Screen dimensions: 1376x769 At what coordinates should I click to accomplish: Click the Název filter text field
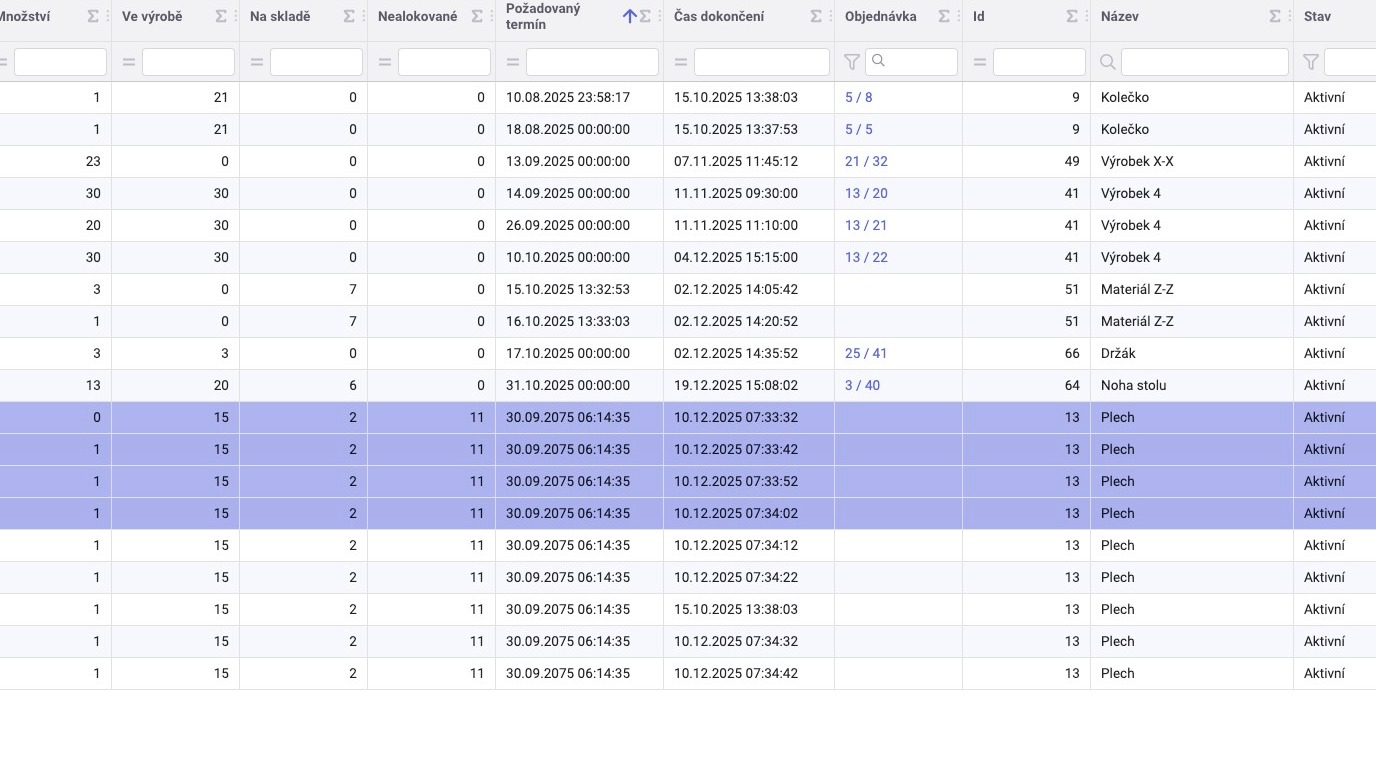[x=1204, y=62]
